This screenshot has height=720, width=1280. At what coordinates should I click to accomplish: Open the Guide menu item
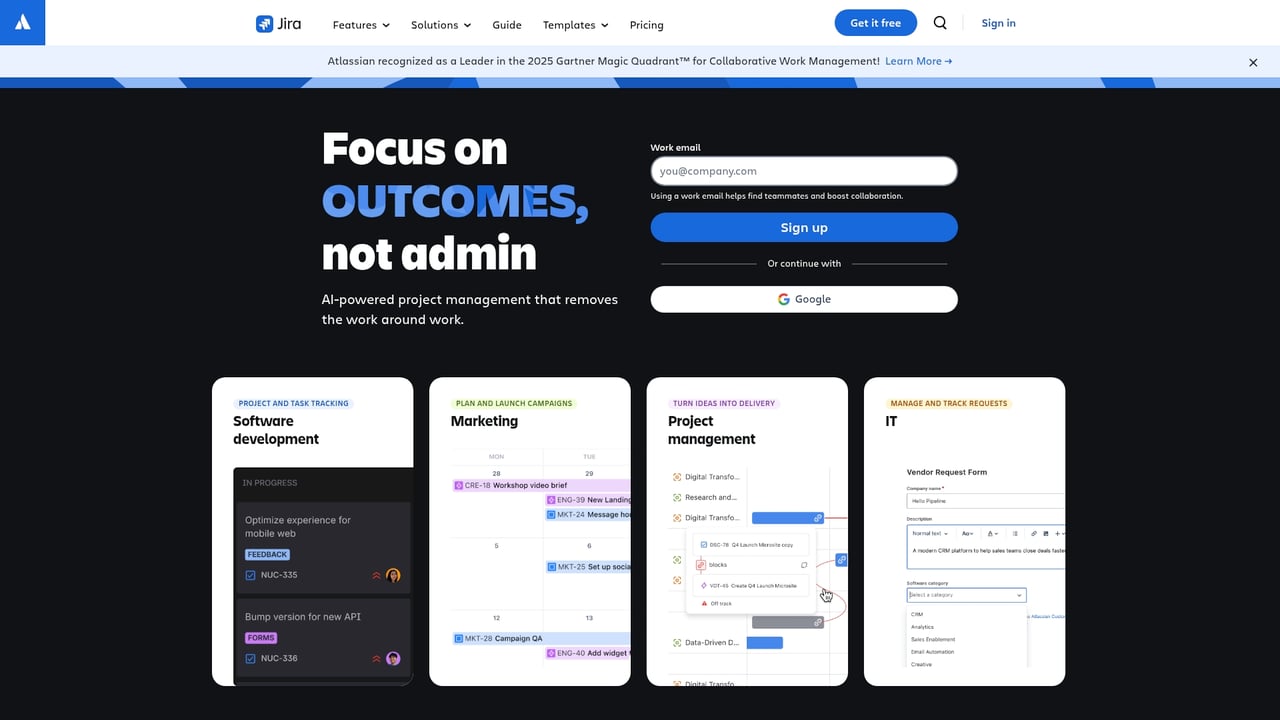pos(506,25)
